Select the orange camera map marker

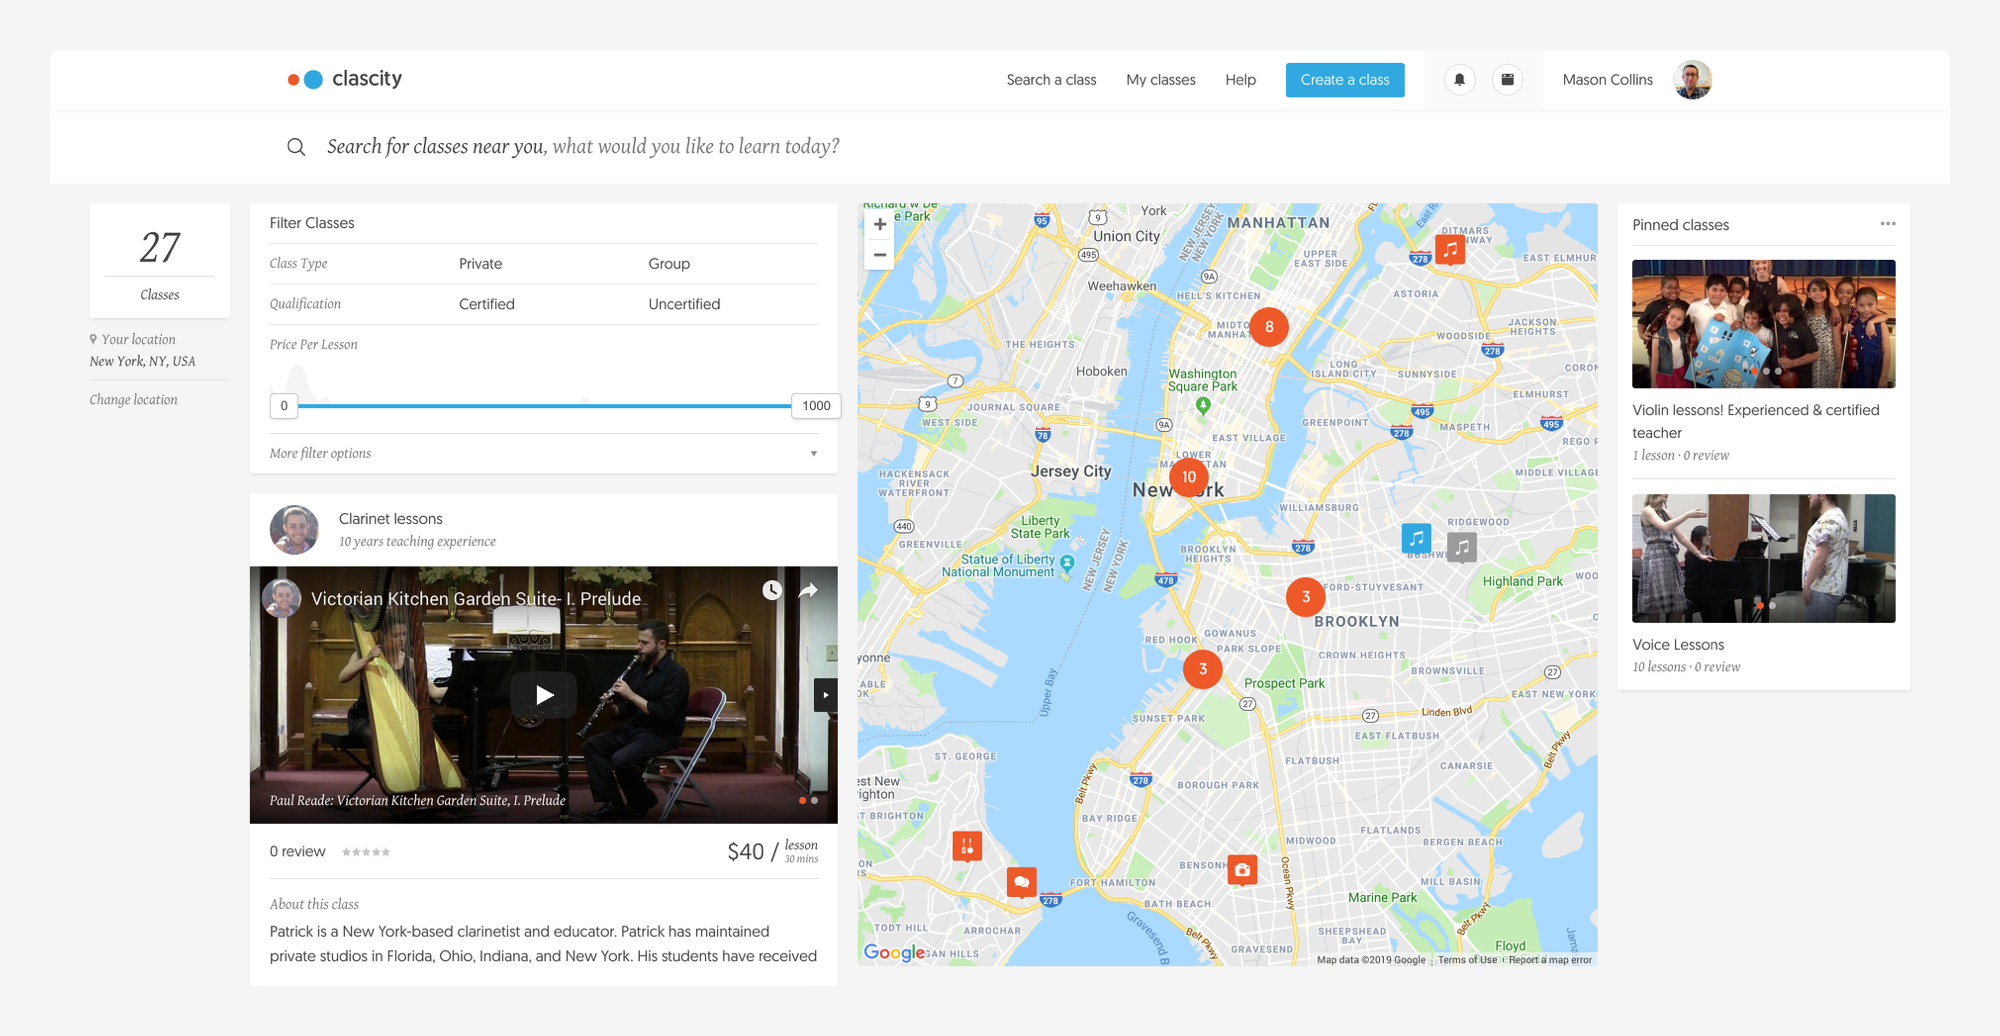pos(1242,870)
